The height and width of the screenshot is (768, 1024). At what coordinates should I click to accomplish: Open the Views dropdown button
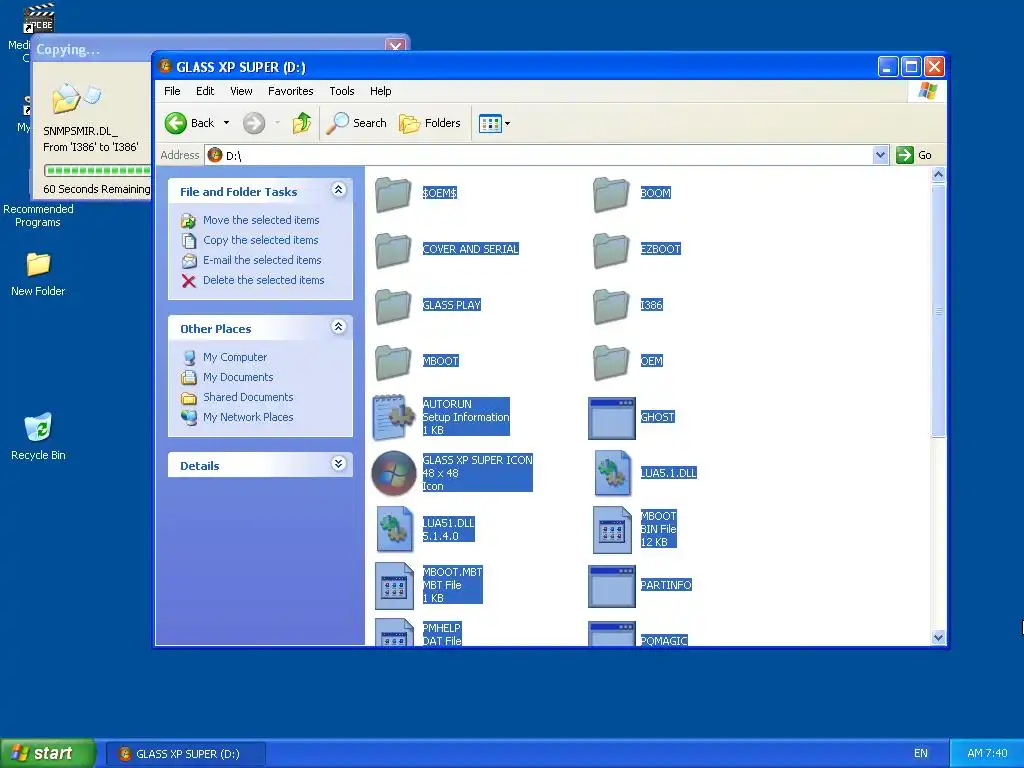494,123
